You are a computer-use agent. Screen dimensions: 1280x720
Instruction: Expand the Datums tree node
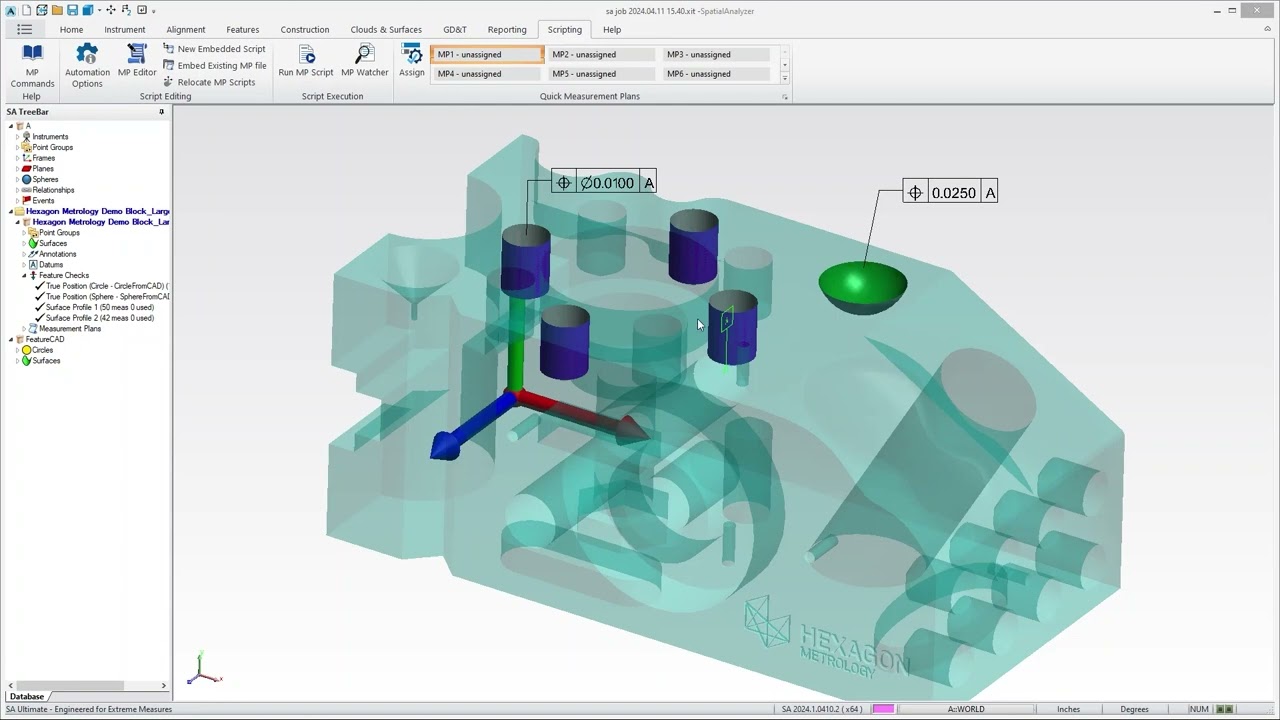click(24, 265)
